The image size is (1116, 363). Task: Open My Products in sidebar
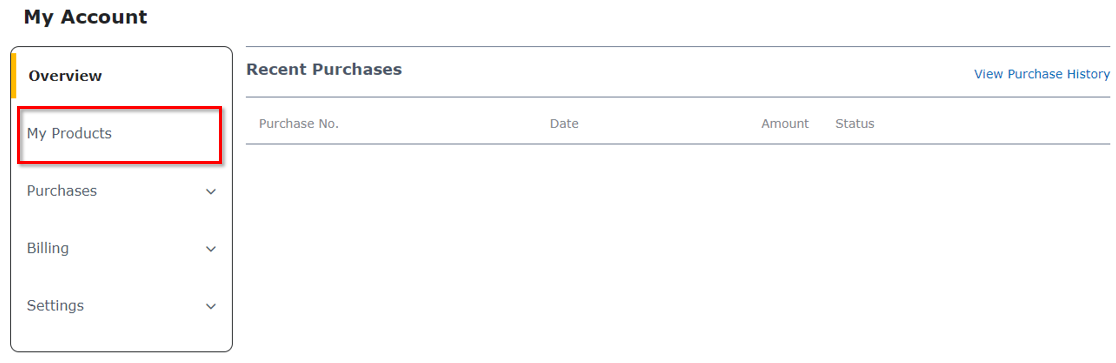coord(69,133)
